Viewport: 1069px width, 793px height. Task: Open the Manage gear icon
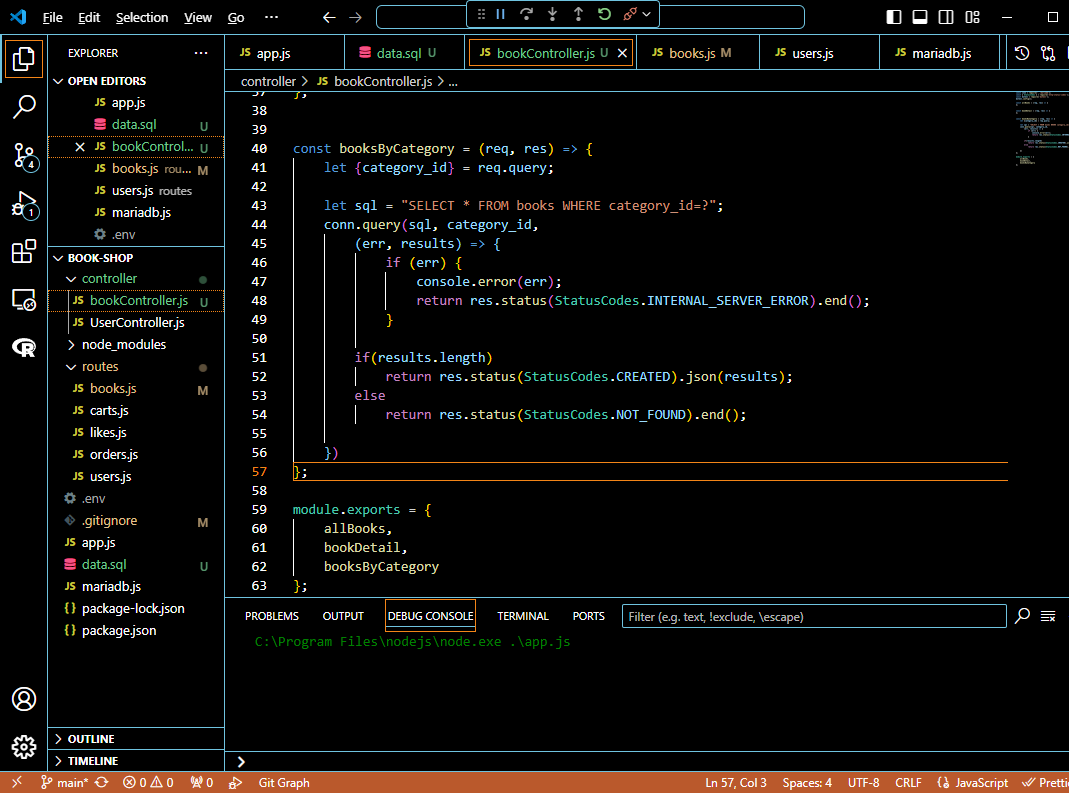pos(24,747)
